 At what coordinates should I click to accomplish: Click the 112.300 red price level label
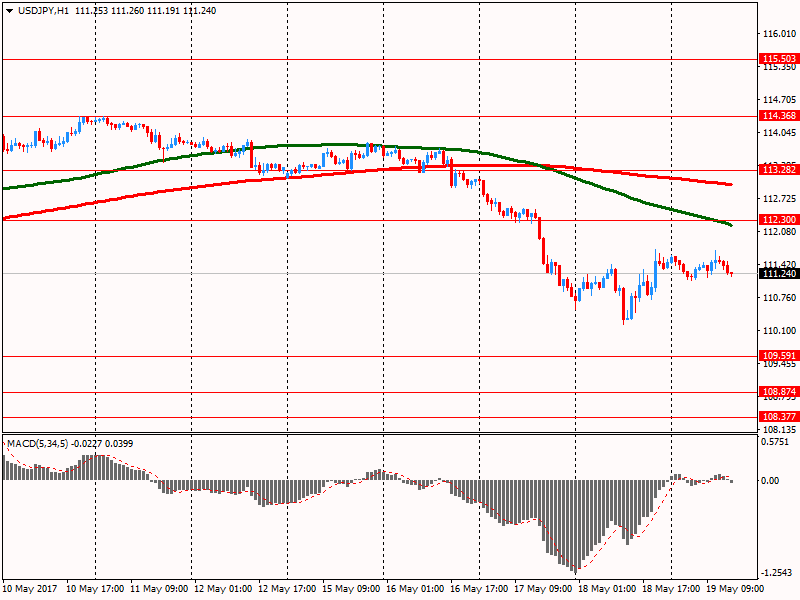[779, 219]
